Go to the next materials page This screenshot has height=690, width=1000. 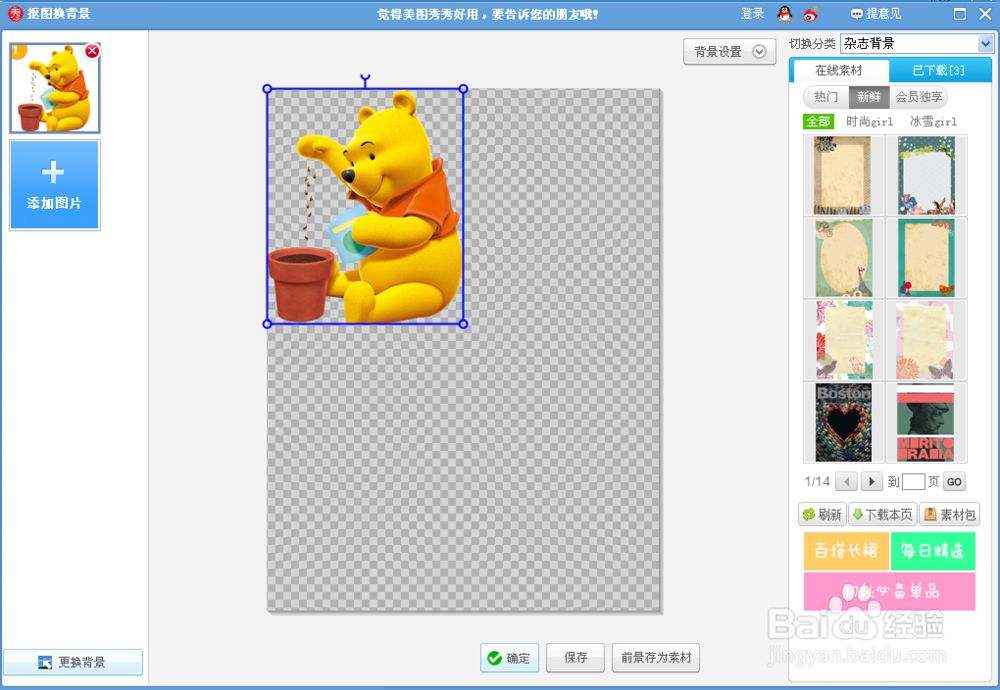(x=871, y=481)
